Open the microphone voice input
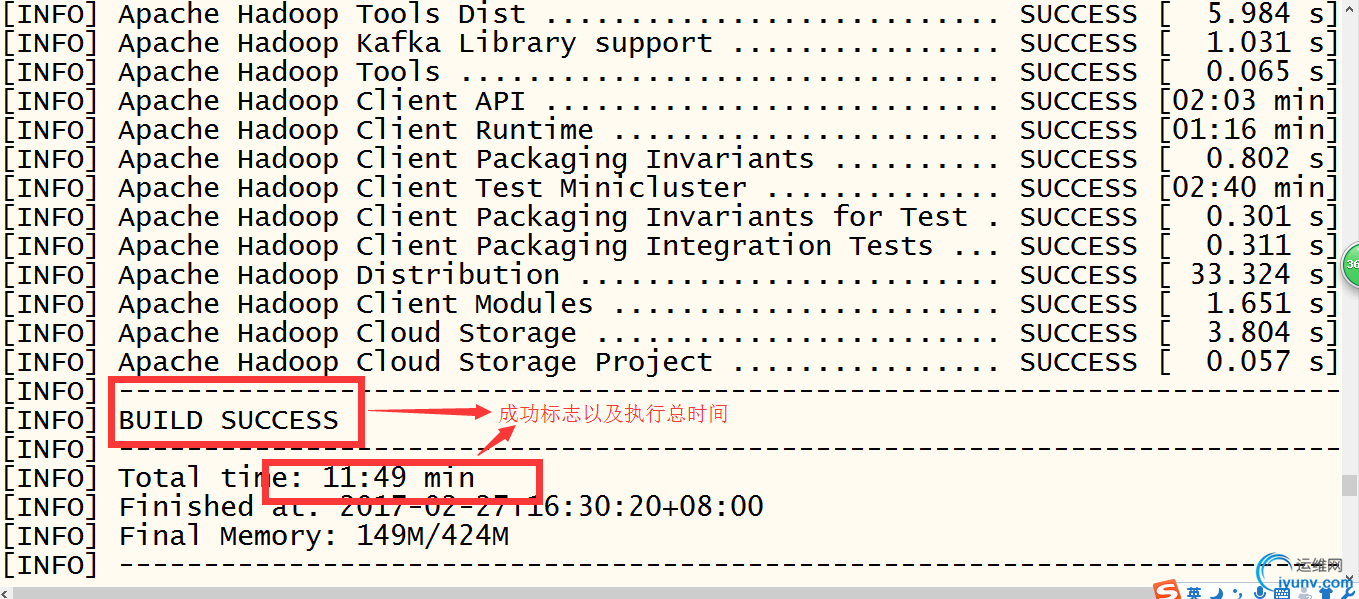1359x599 pixels. 1260,592
